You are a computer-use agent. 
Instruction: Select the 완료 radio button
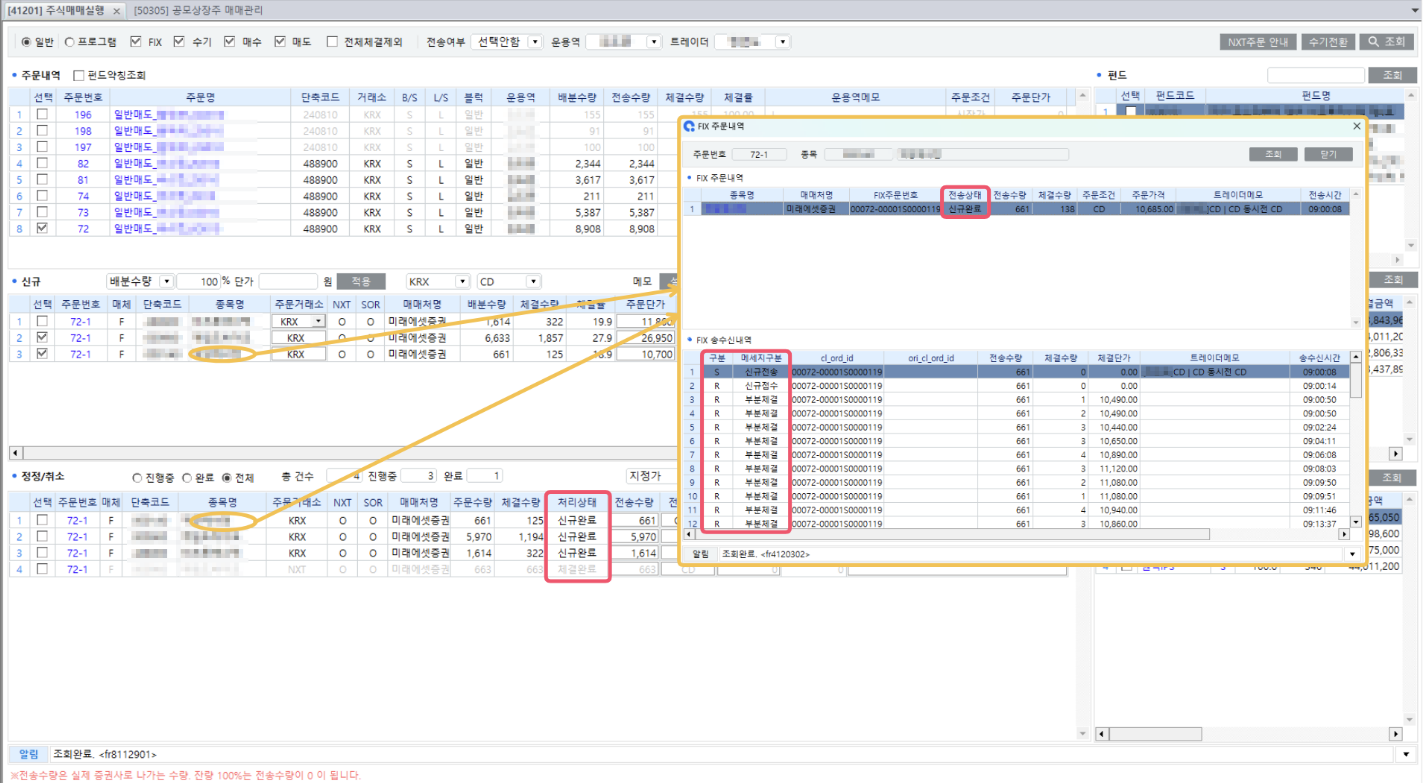coord(186,478)
